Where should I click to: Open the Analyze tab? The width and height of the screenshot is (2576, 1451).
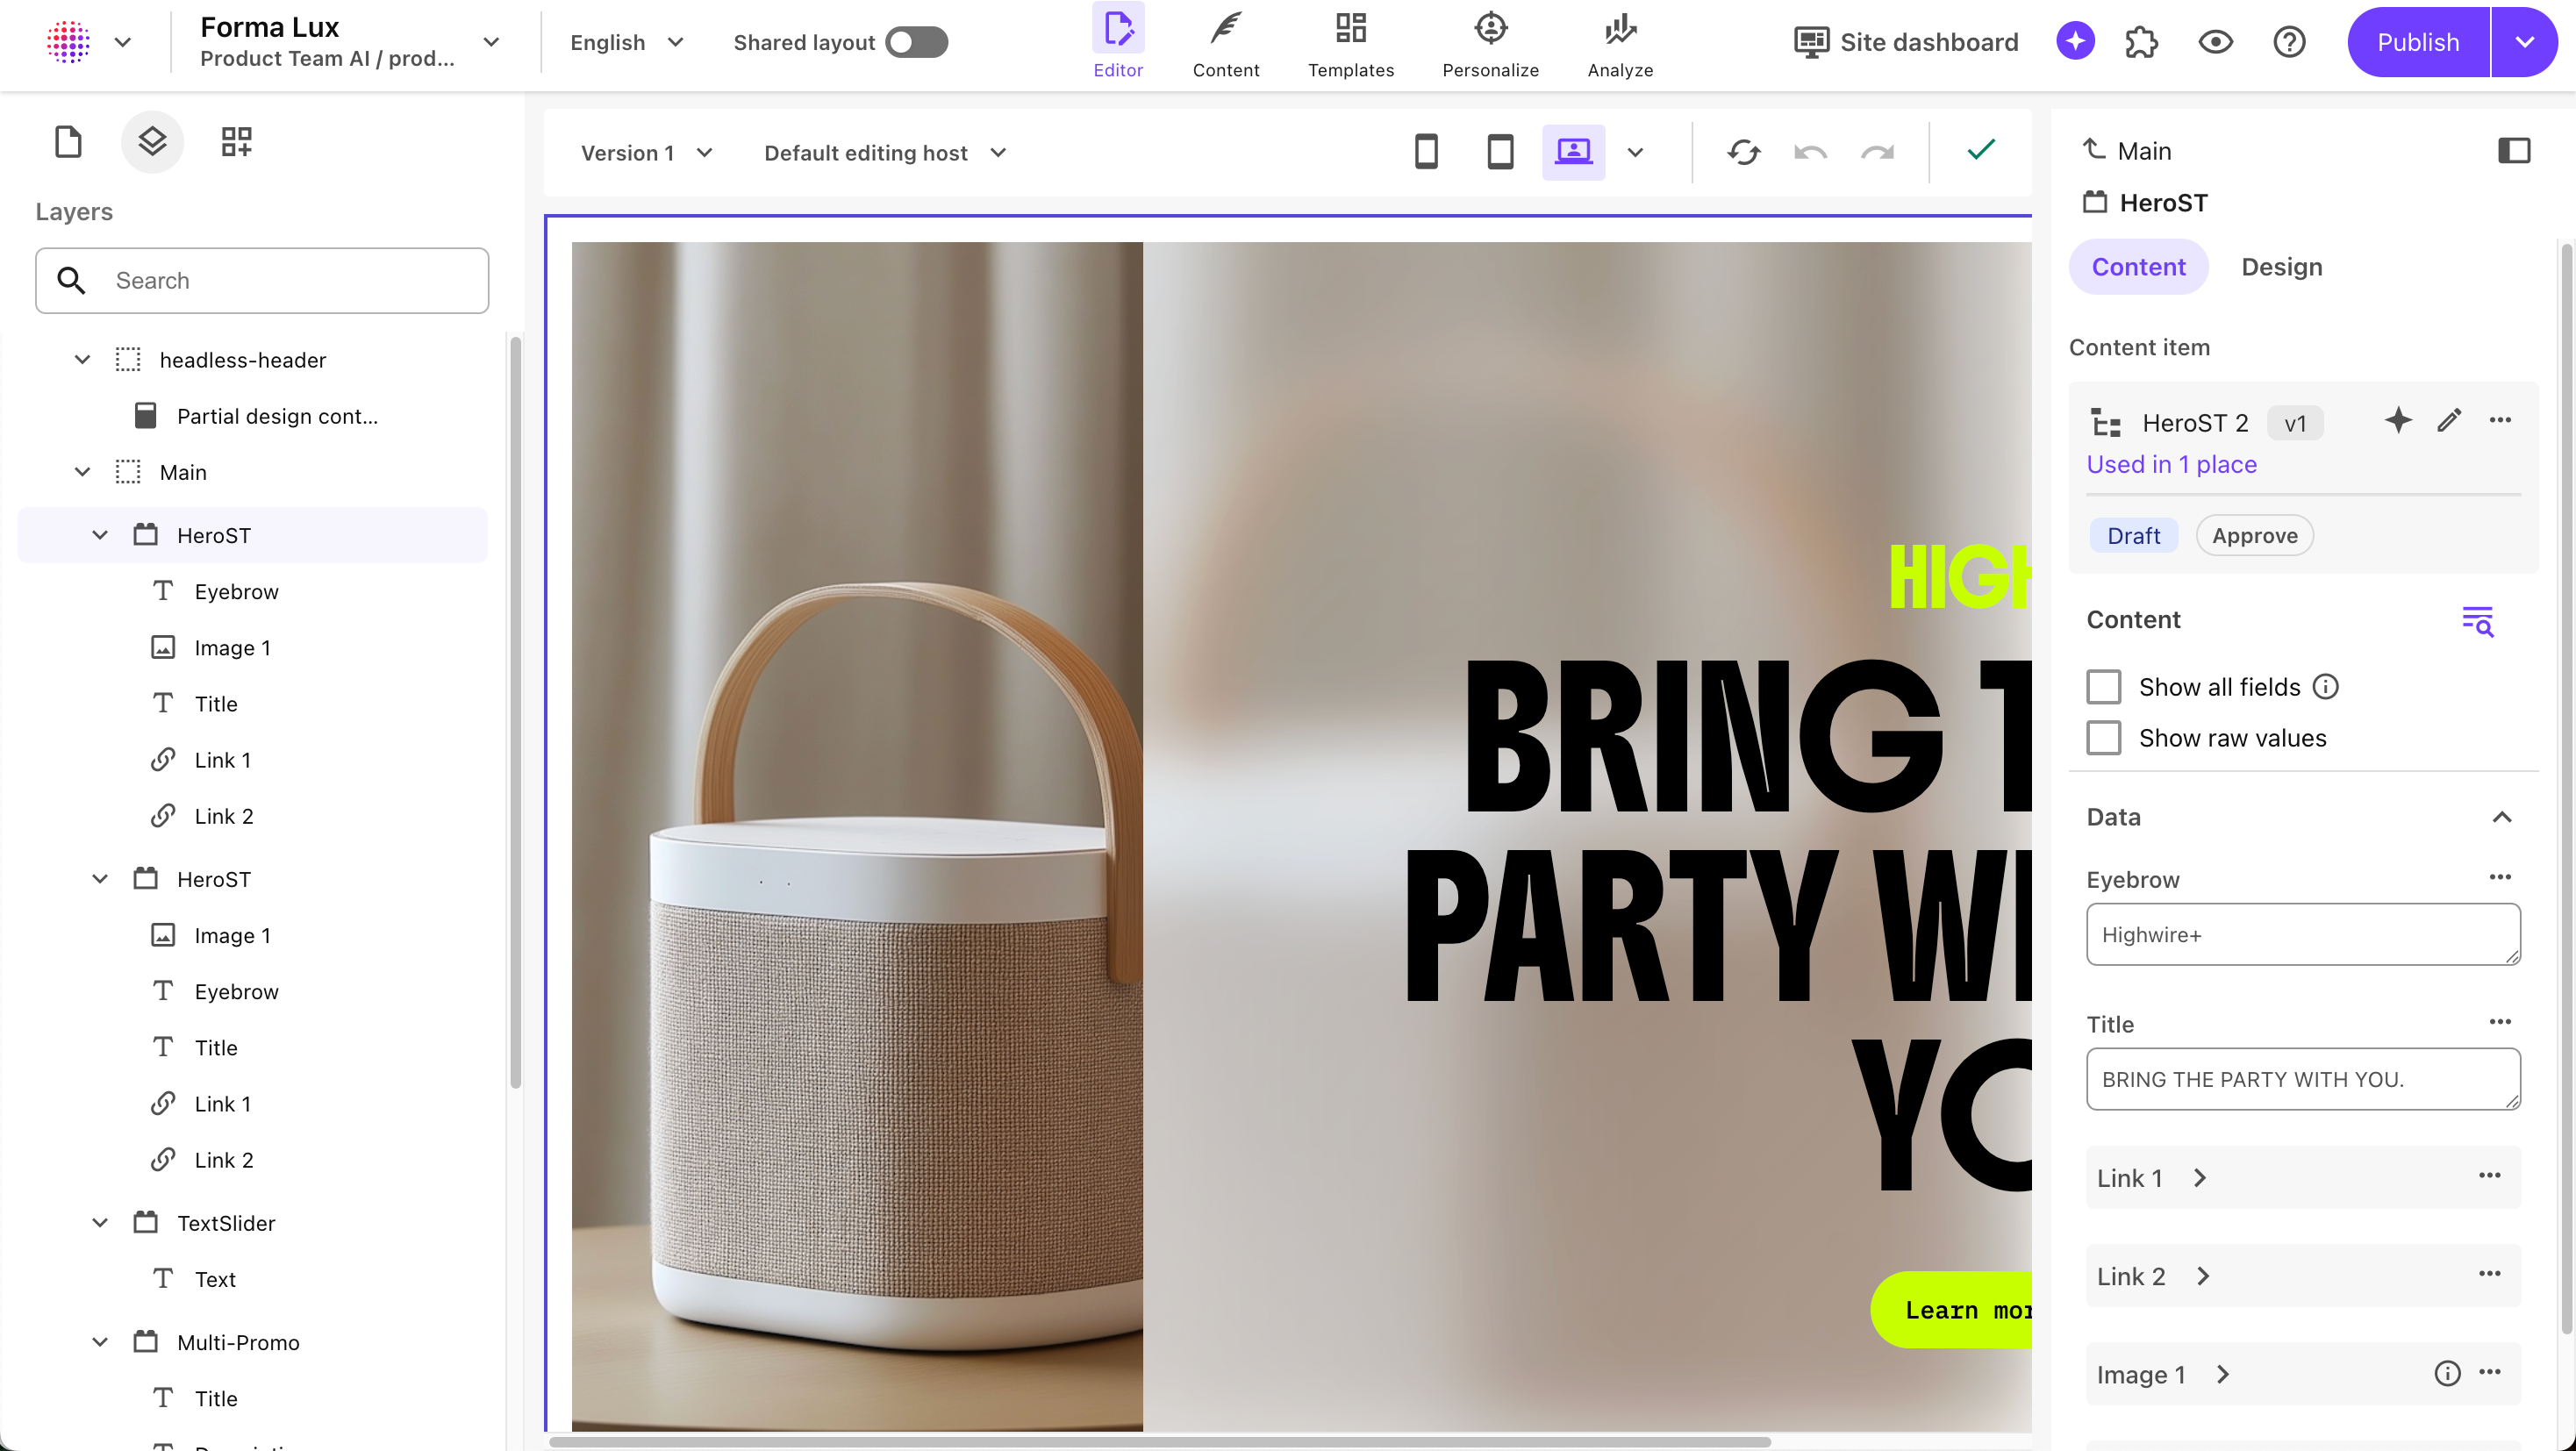(1620, 42)
